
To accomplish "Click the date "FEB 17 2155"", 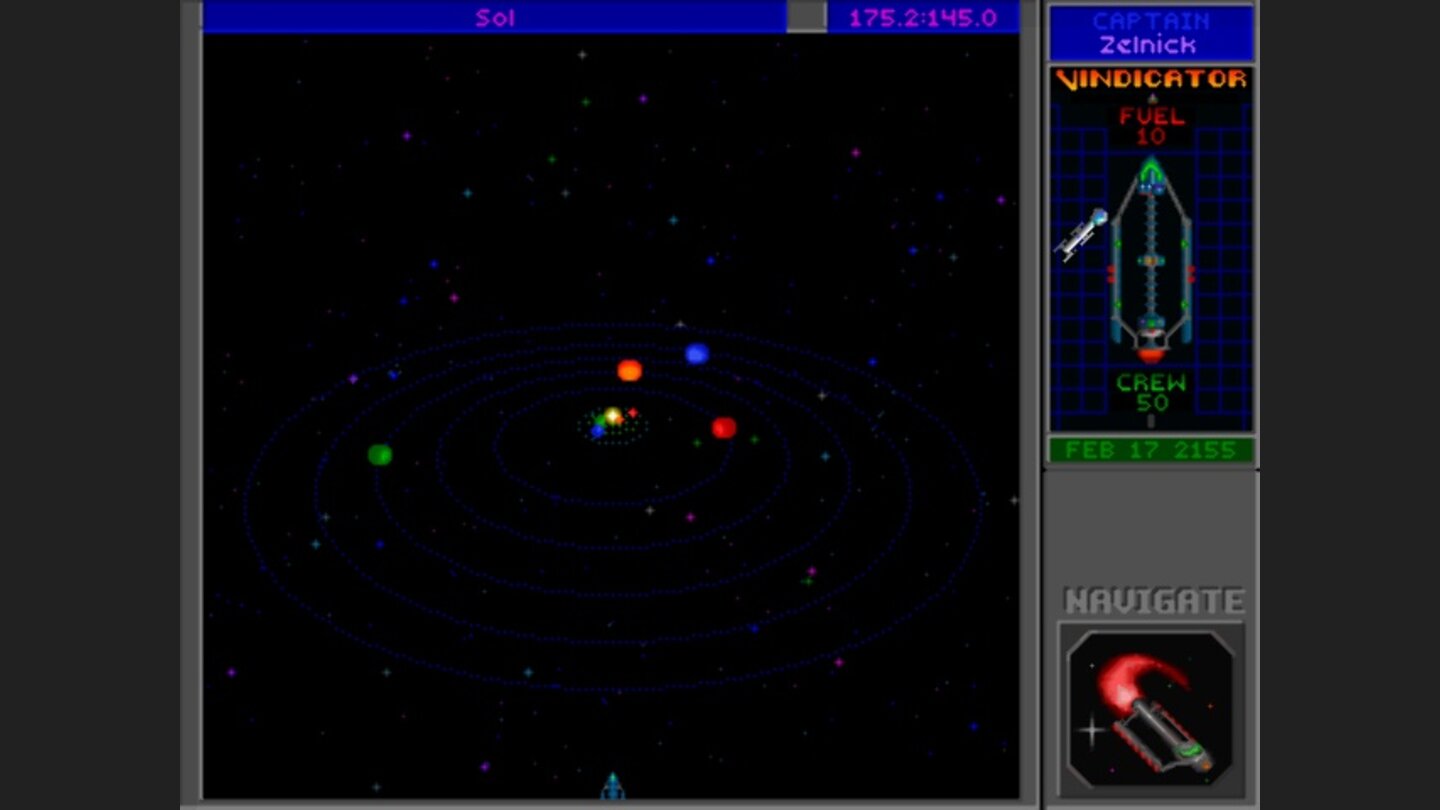I will (x=1151, y=450).
